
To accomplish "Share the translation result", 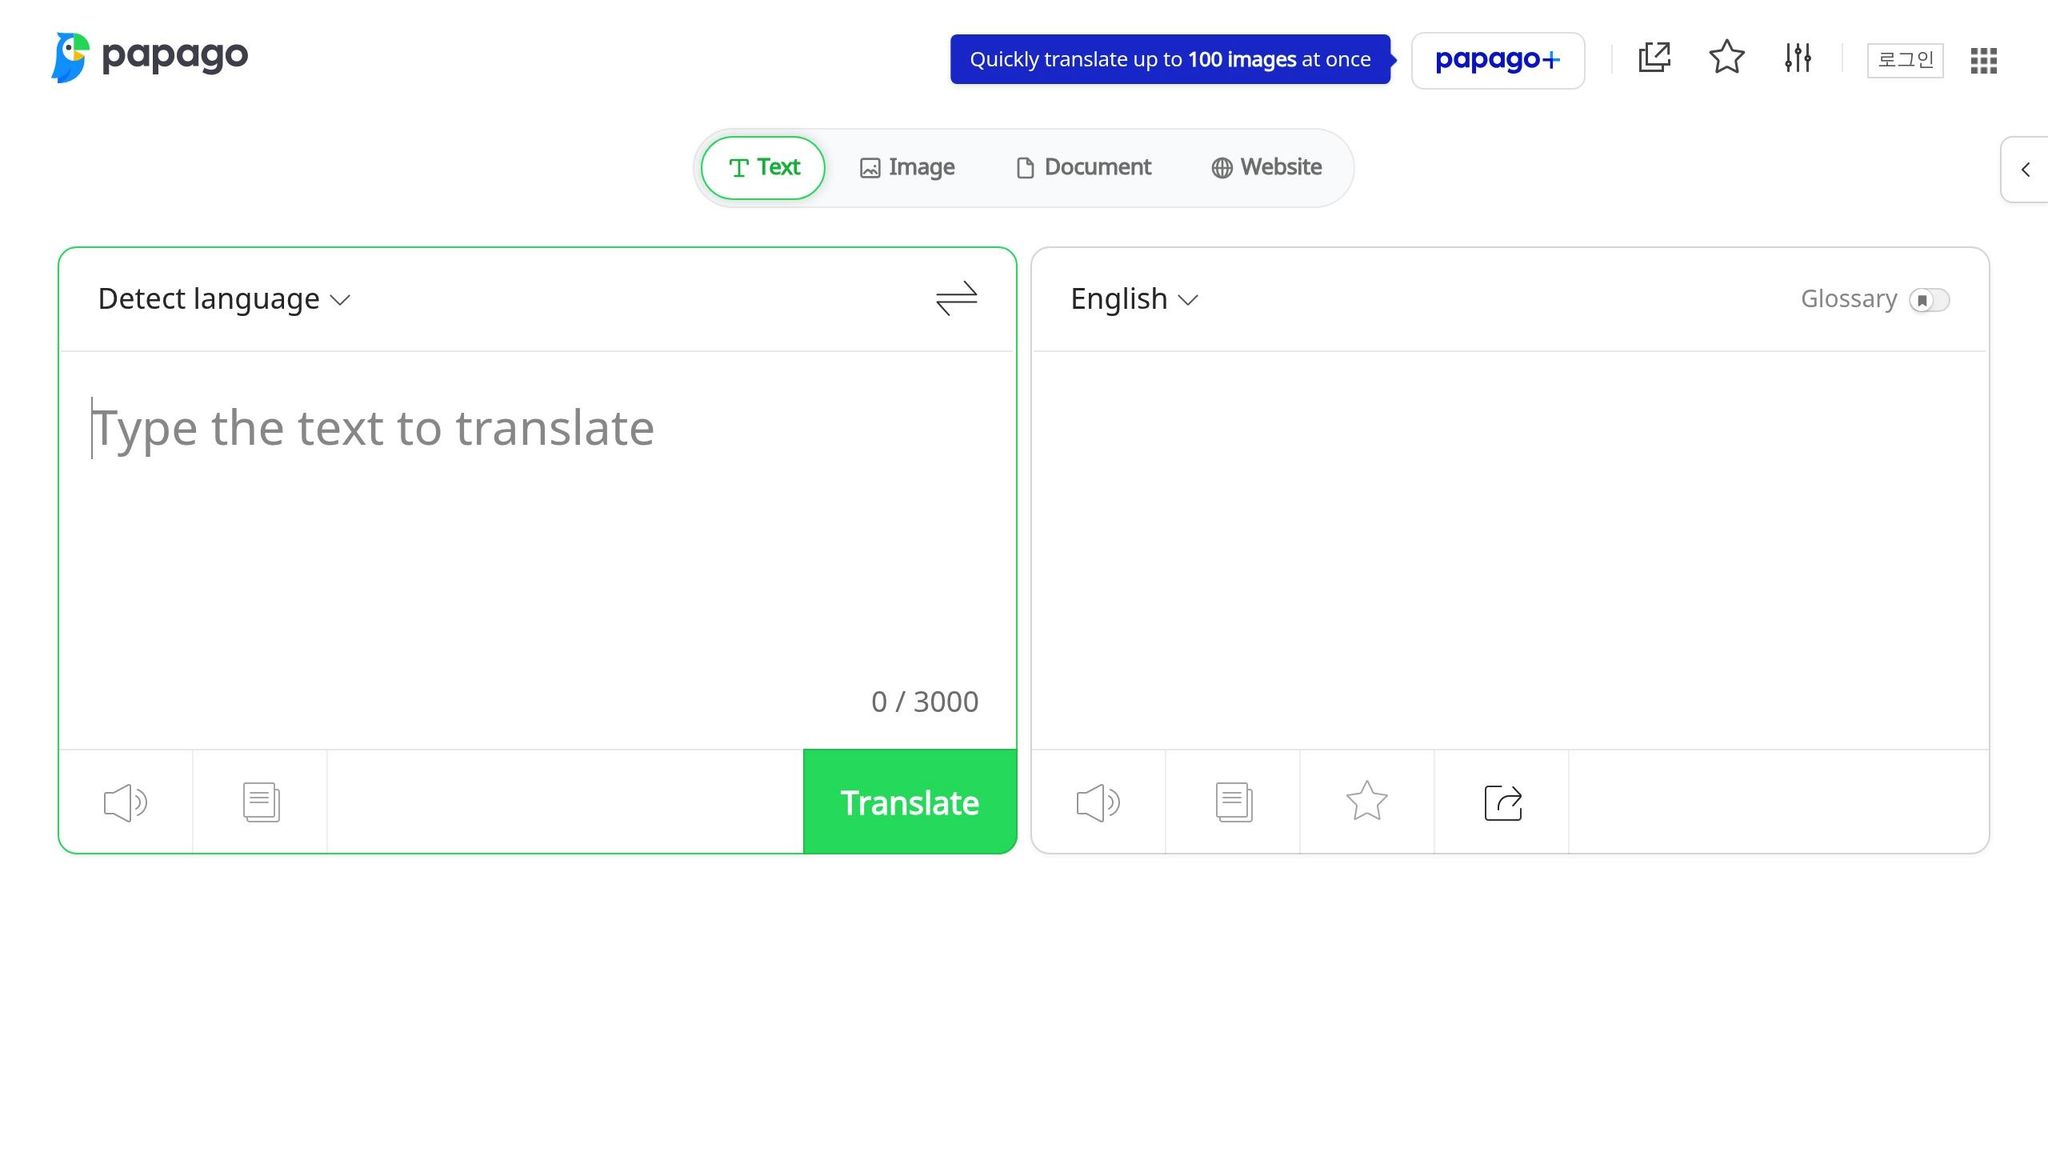I will pos(1501,801).
